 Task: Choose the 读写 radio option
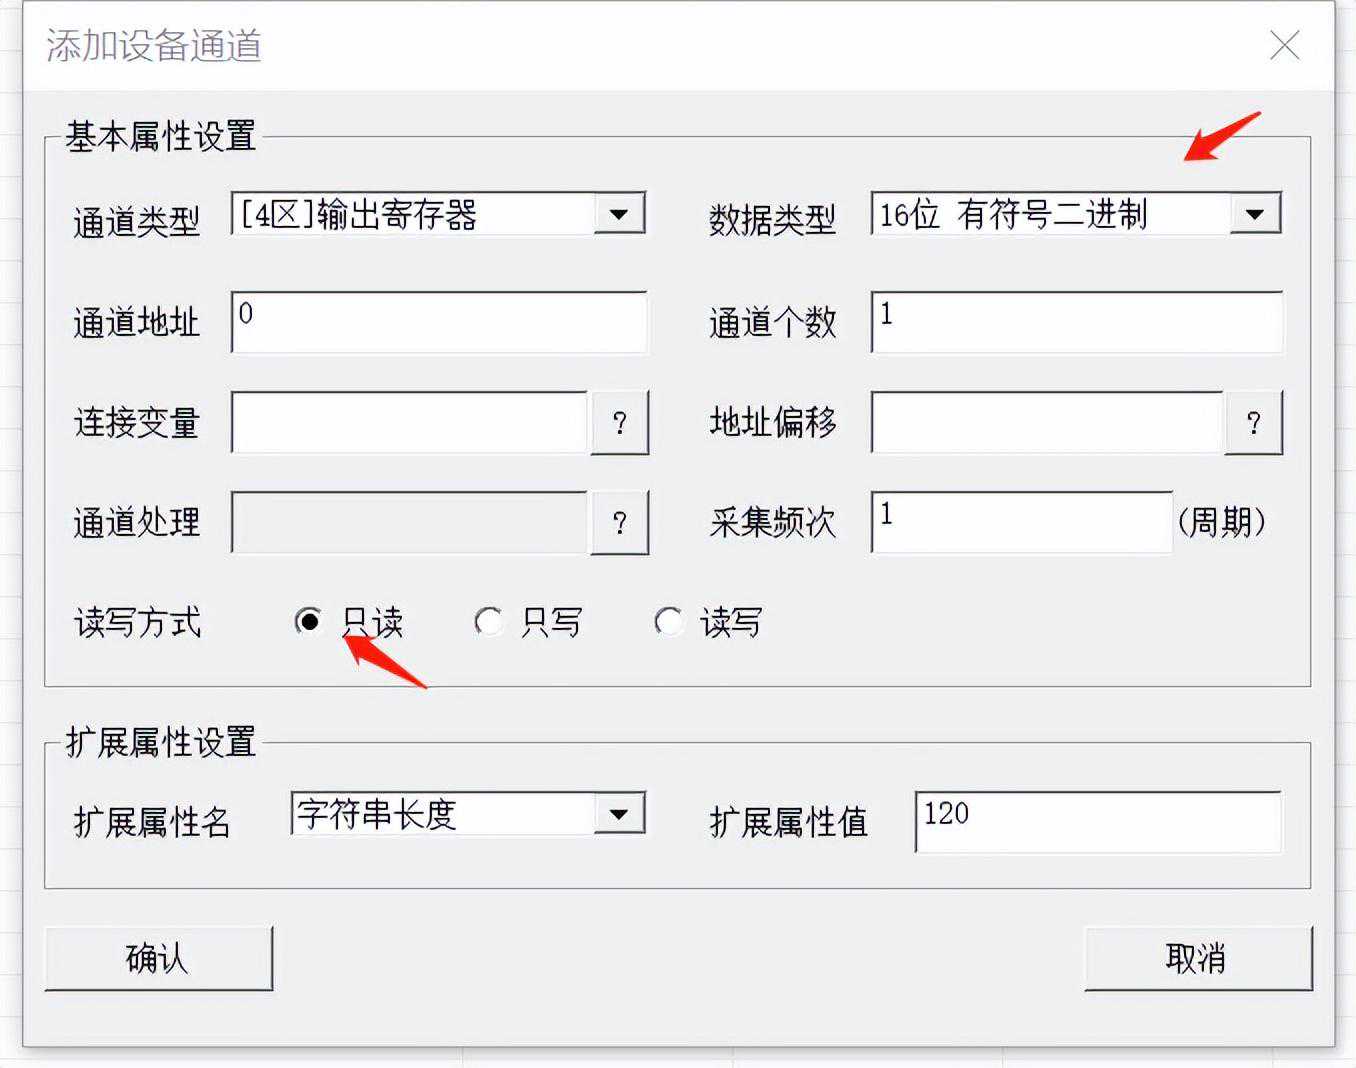668,621
